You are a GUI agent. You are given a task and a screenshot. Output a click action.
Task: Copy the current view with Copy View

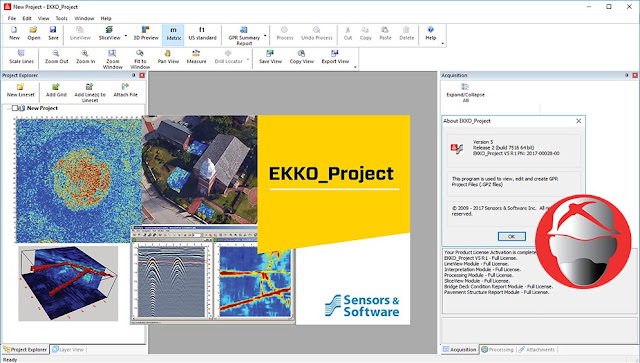[302, 57]
